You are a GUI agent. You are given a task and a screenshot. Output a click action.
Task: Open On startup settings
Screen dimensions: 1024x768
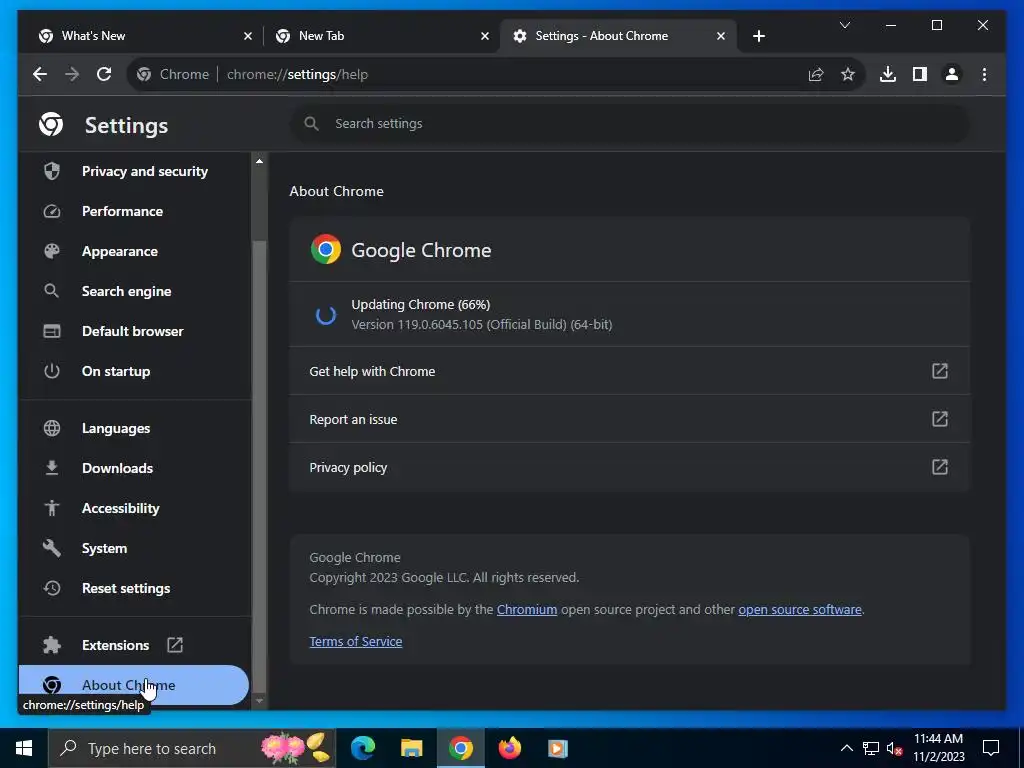click(x=135, y=371)
